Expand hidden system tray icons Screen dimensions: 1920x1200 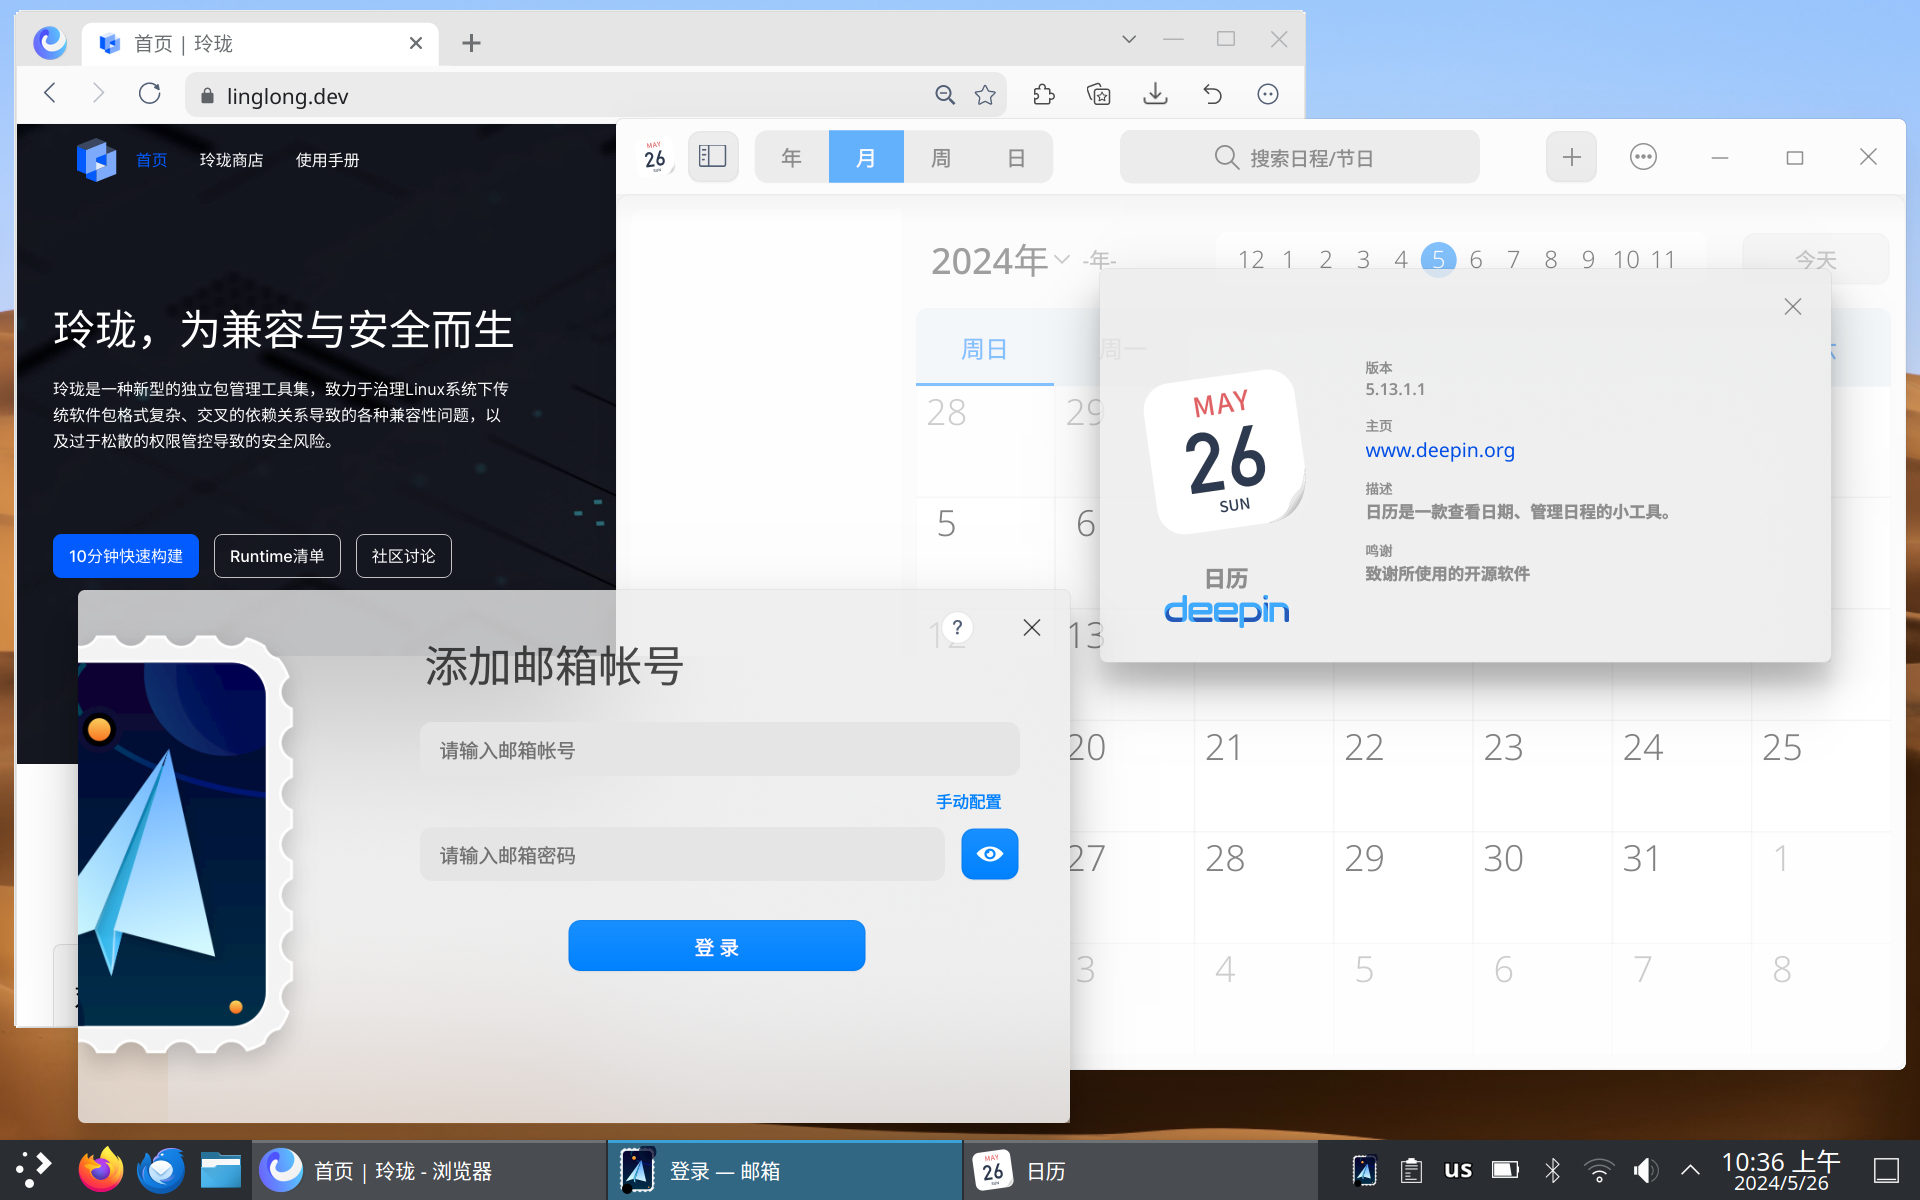[1689, 1169]
